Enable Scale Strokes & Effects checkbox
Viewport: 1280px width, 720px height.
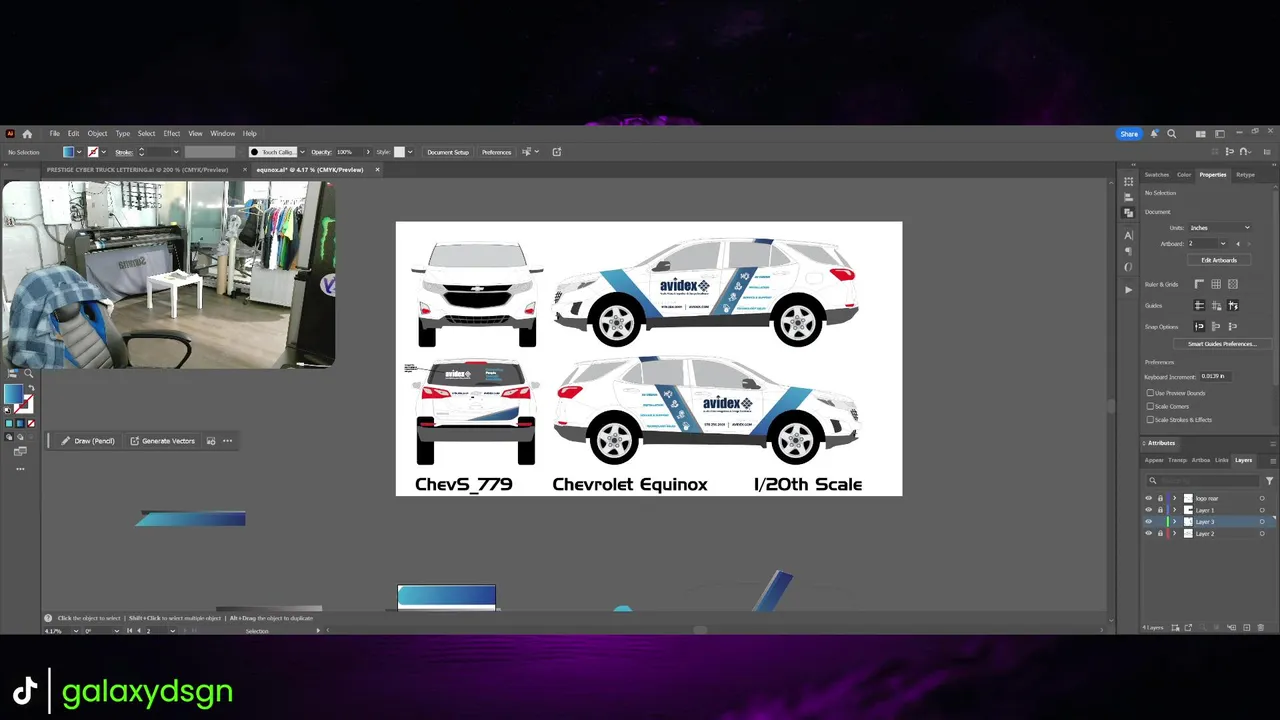[1150, 420]
